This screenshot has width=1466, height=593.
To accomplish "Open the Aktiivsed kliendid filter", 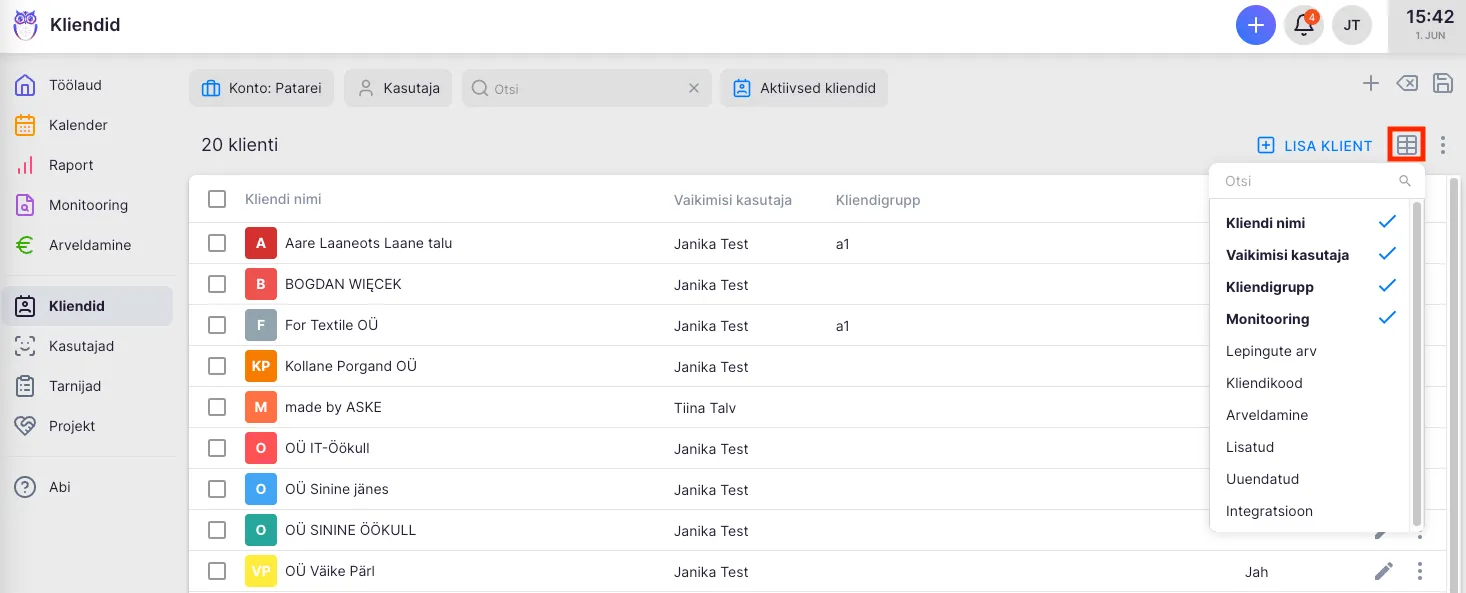I will pos(804,88).
